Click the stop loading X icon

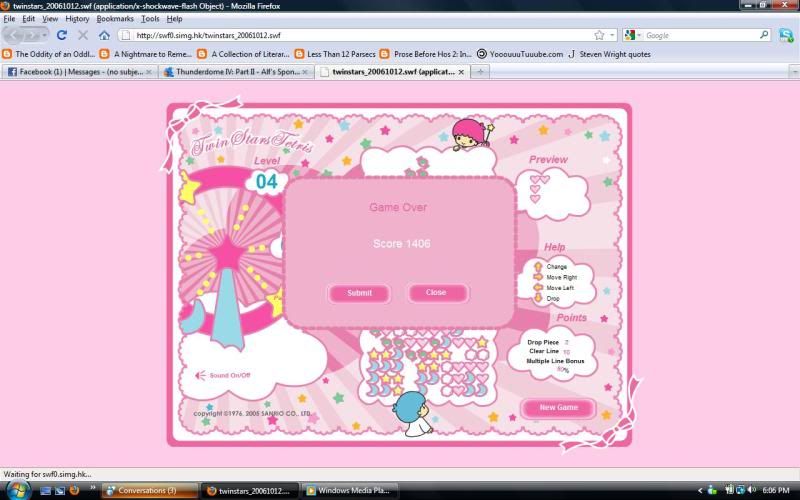[83, 35]
